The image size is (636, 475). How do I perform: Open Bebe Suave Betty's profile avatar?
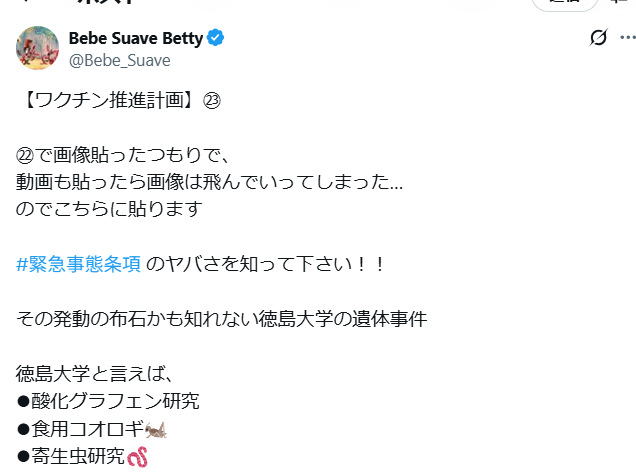tap(38, 48)
